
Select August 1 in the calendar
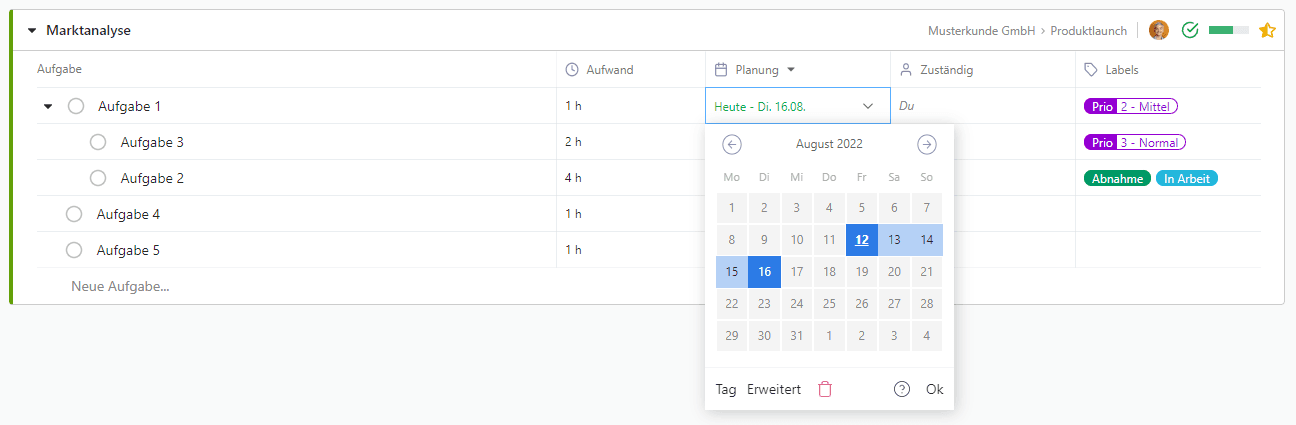(732, 208)
